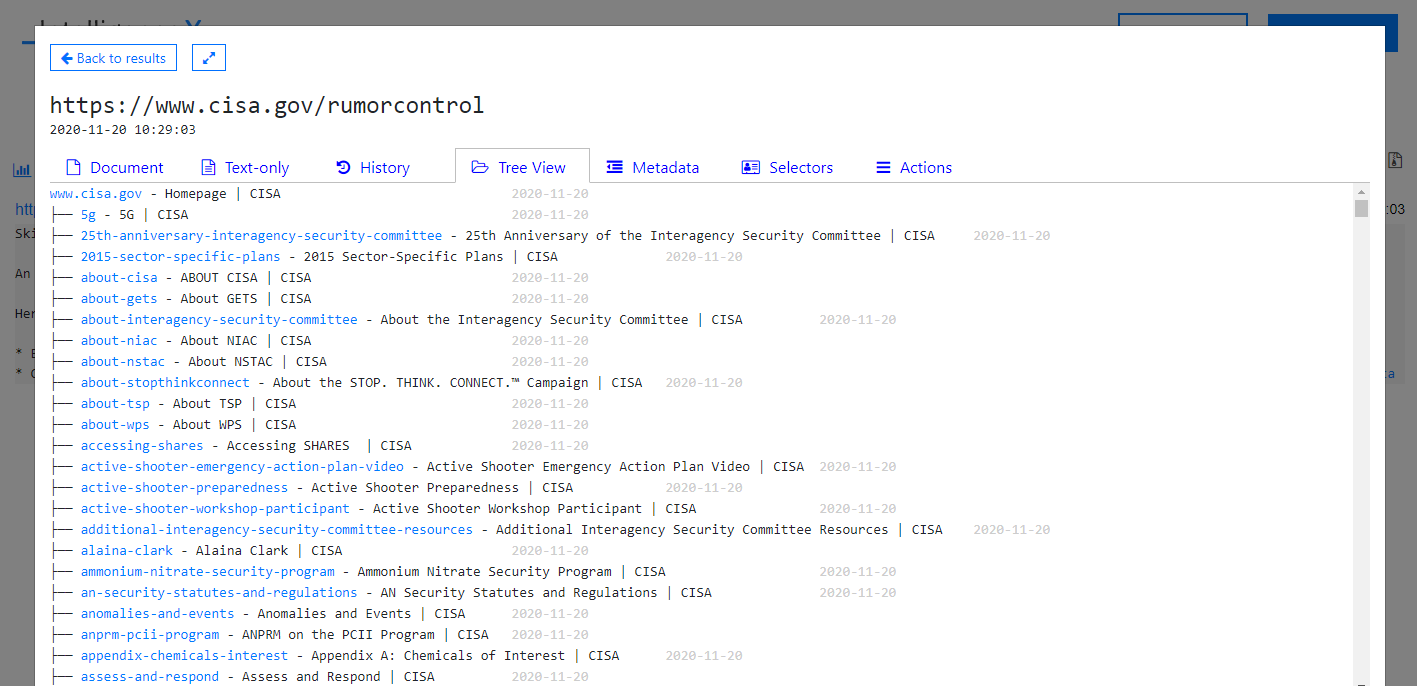Select the about-gets link

coord(119,299)
